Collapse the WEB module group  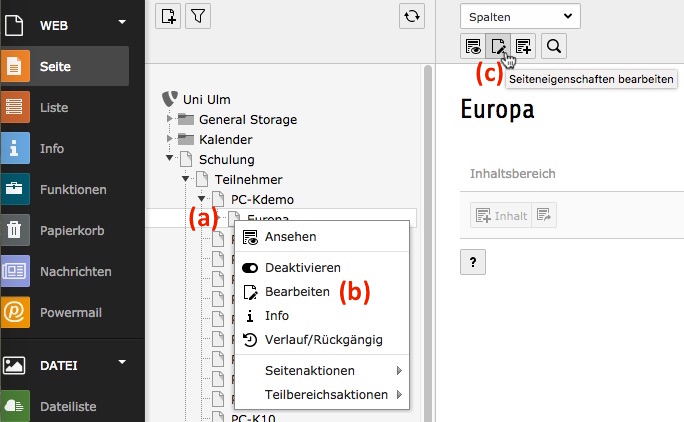point(122,21)
